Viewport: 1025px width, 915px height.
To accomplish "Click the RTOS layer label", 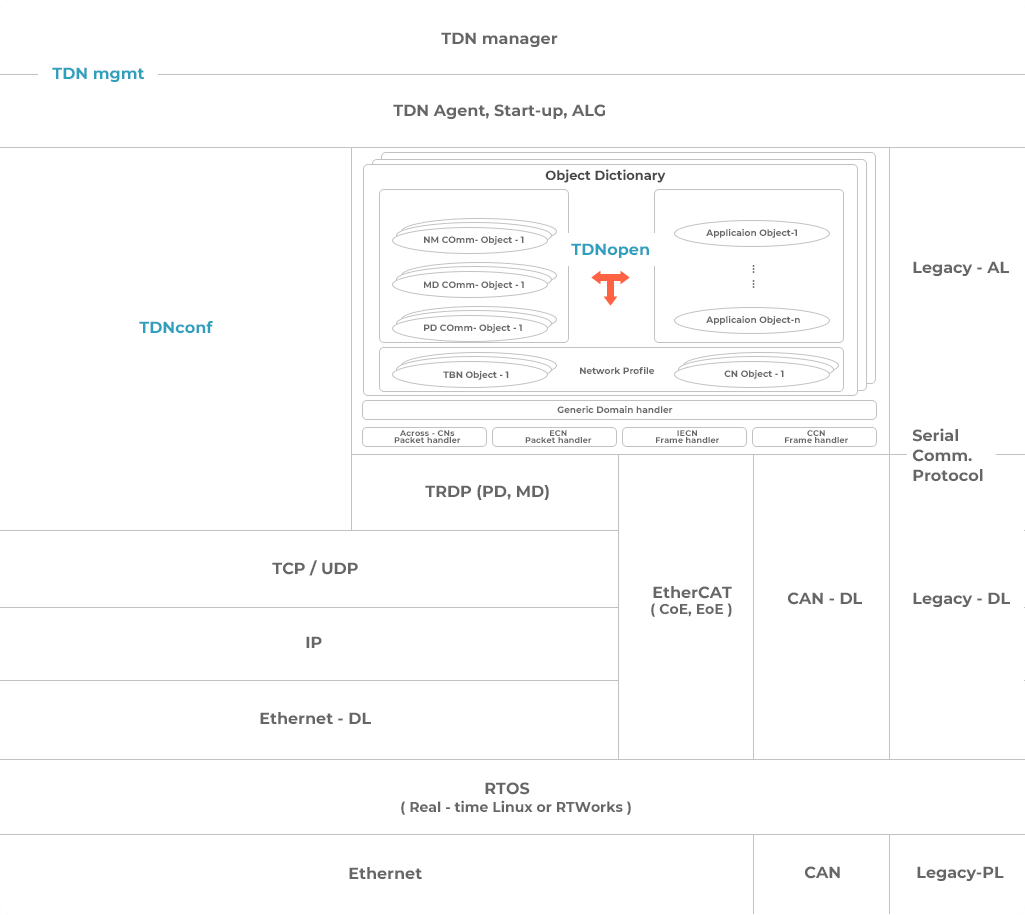I will [516, 797].
